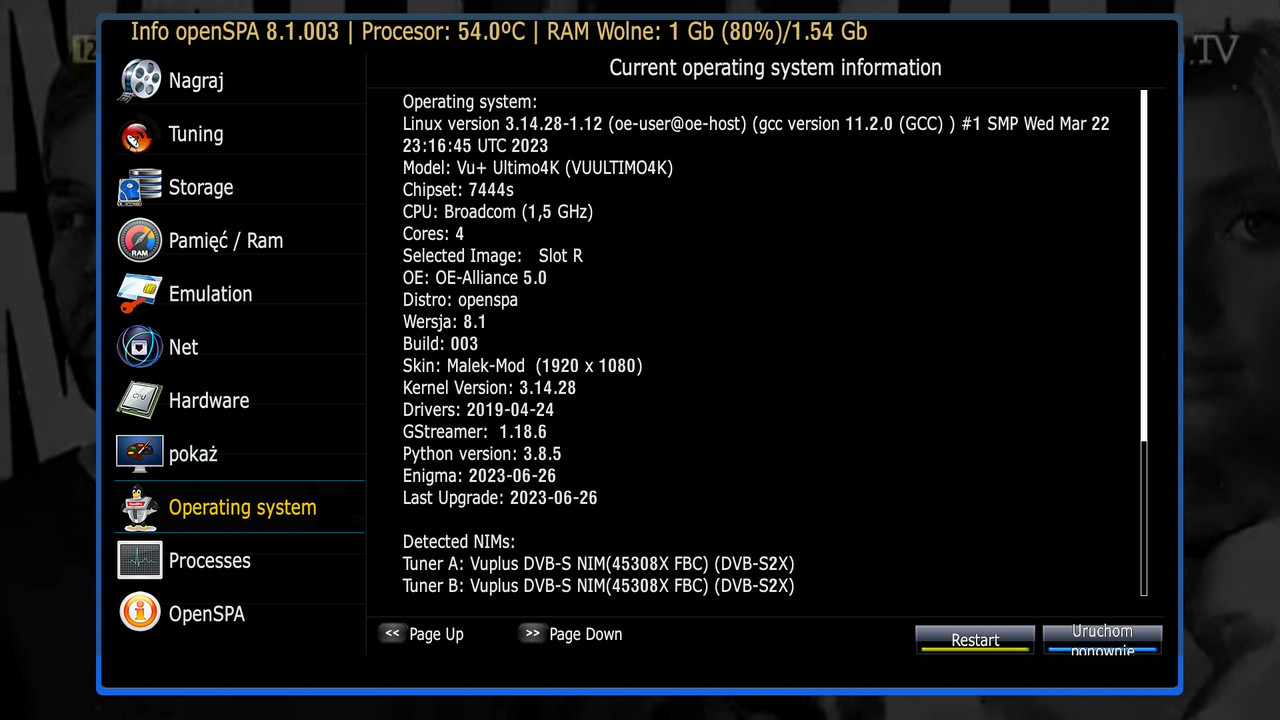Select the Tuning satellite dish icon
Screen dimensions: 1280x720
tap(138, 135)
